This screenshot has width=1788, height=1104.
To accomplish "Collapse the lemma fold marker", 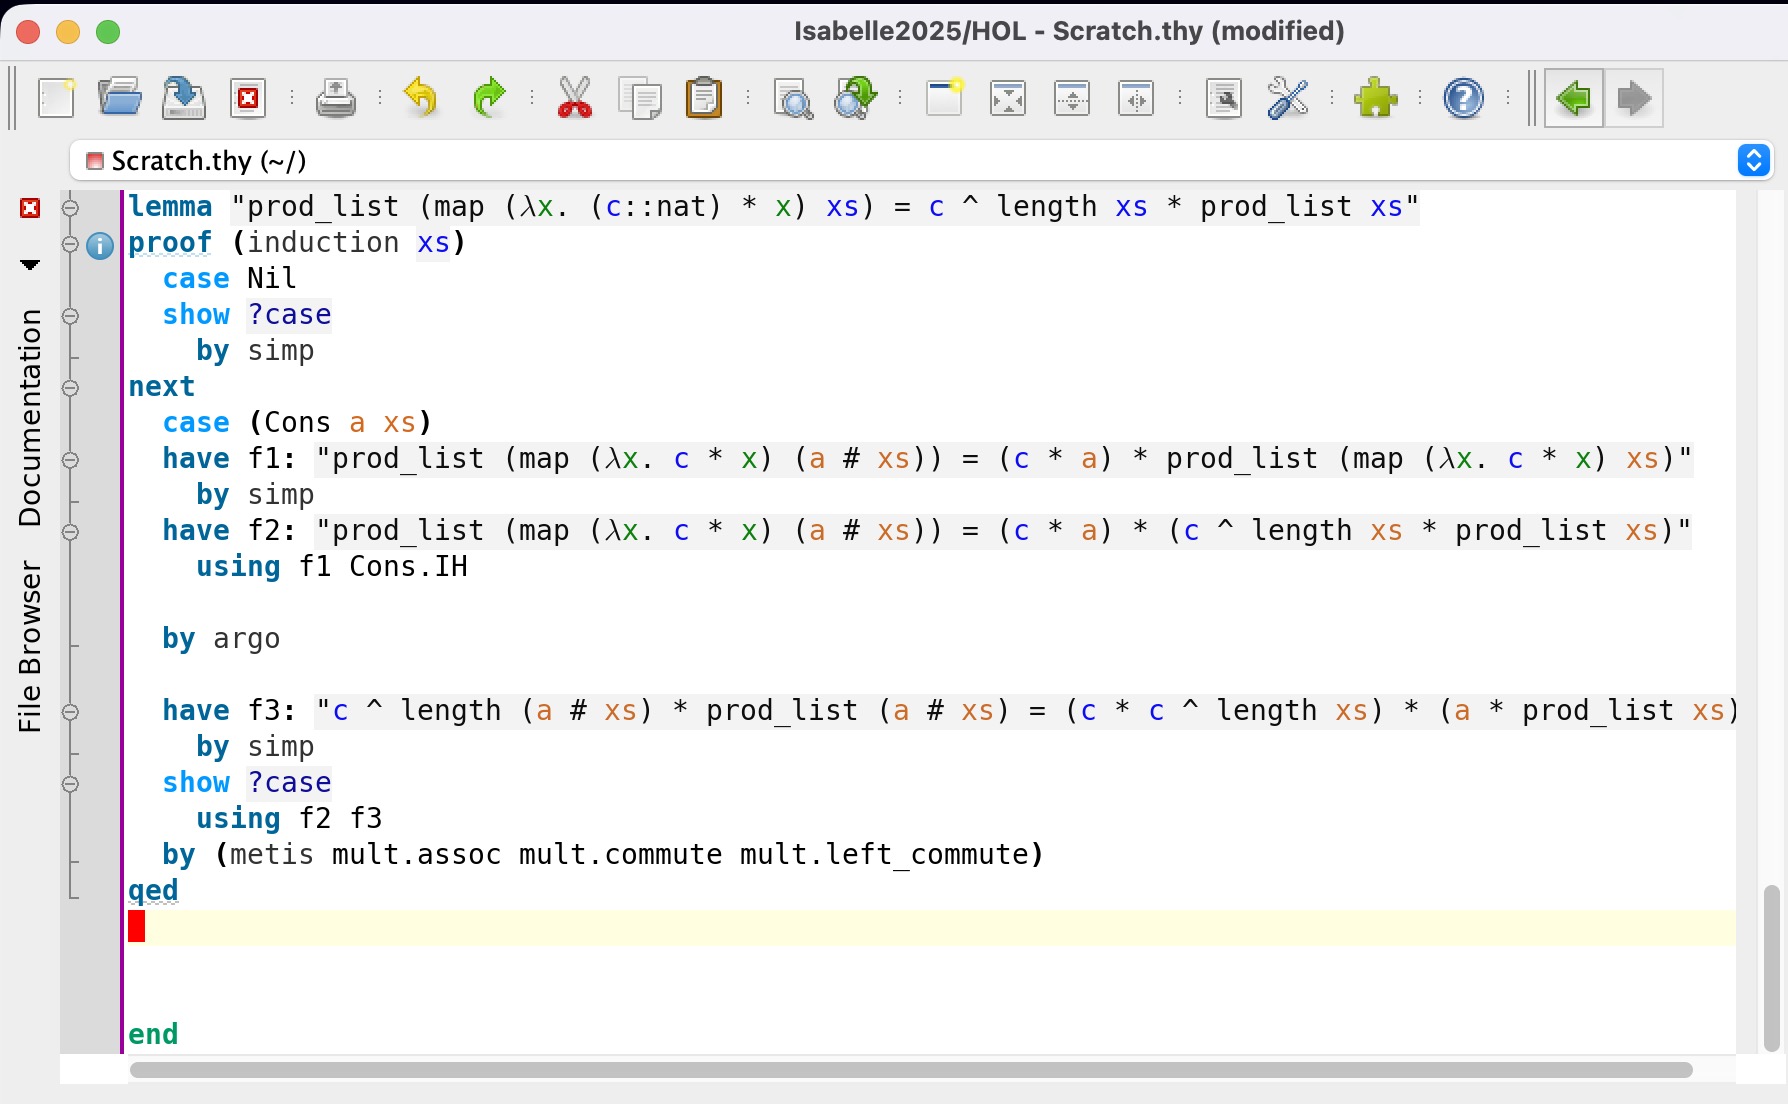I will [70, 208].
